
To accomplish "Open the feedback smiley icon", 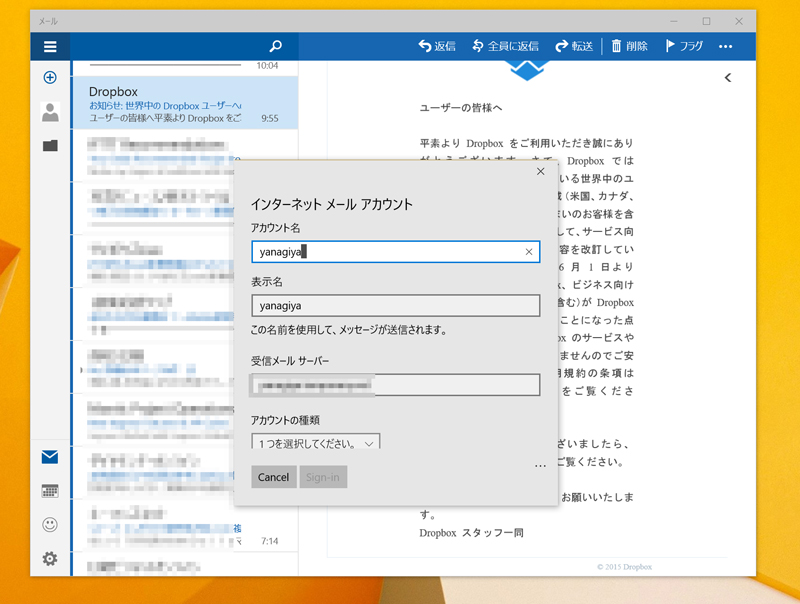I will tap(50, 524).
